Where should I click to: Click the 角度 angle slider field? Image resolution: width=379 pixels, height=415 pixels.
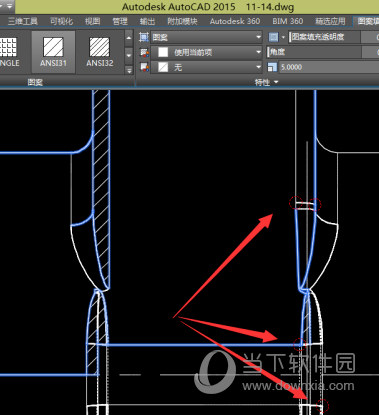click(x=314, y=52)
